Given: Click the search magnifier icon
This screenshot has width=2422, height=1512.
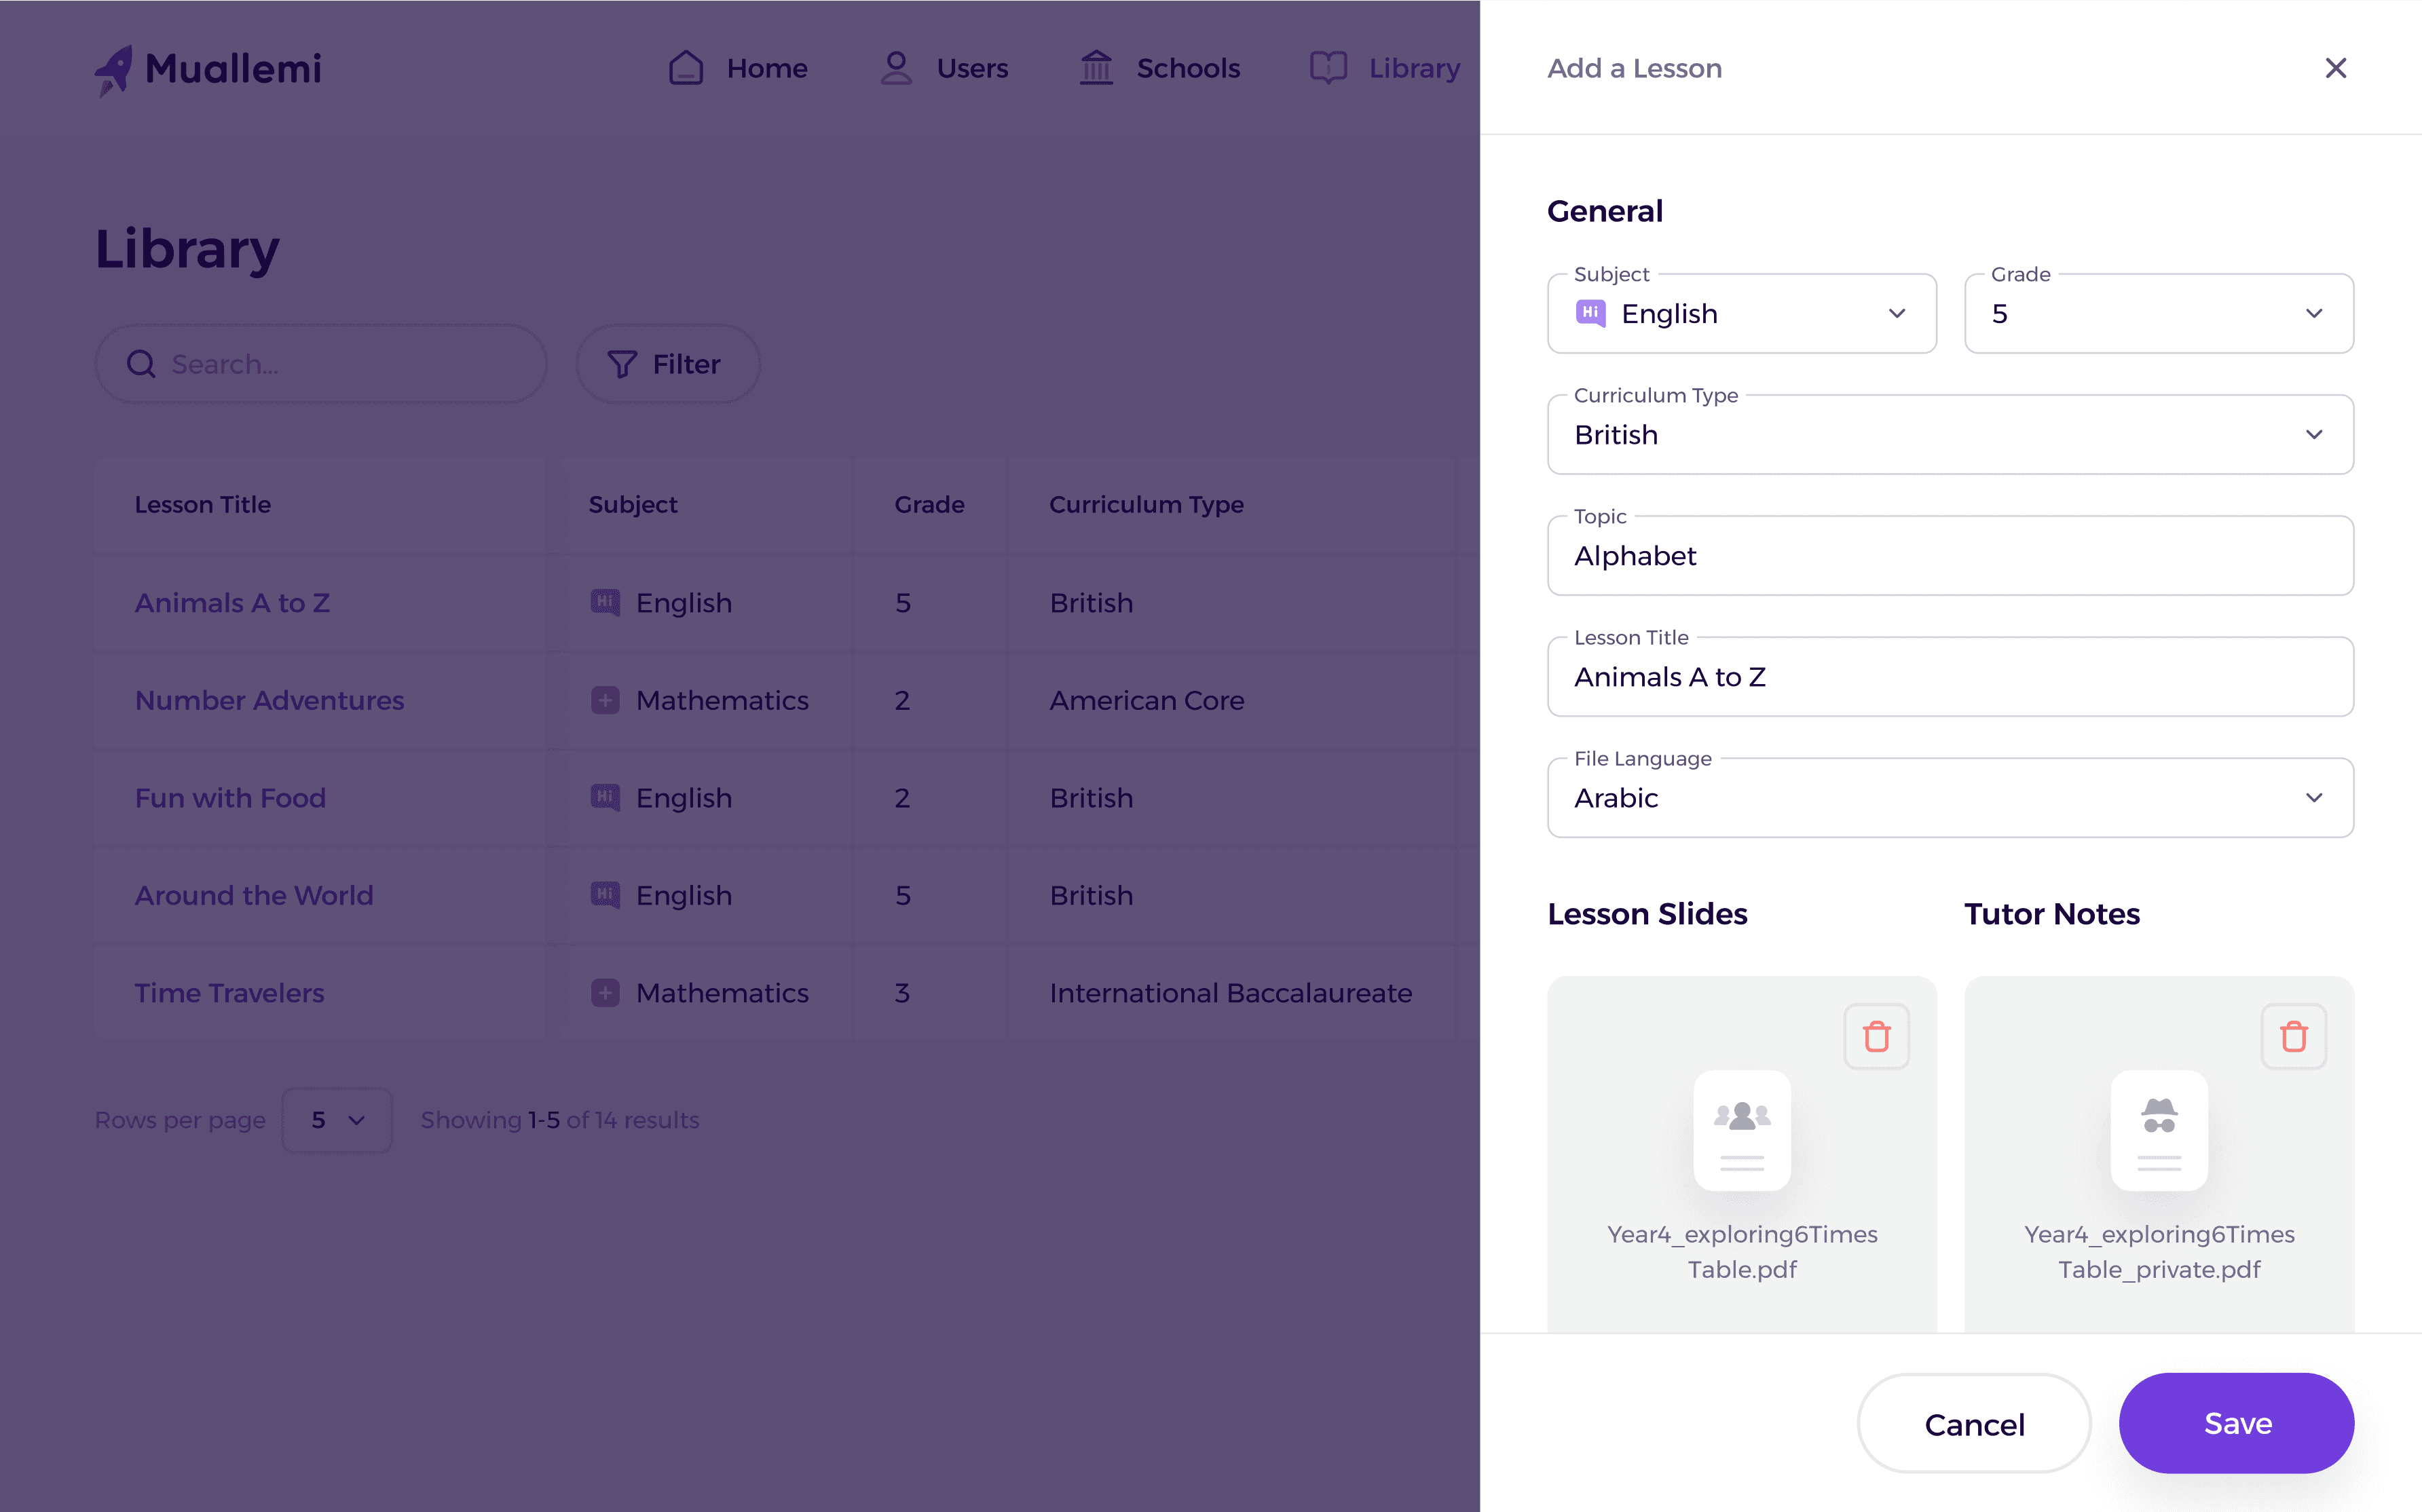Looking at the screenshot, I should [x=141, y=364].
